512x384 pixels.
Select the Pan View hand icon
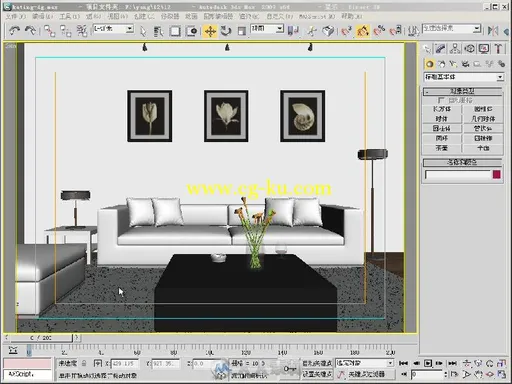478,374
